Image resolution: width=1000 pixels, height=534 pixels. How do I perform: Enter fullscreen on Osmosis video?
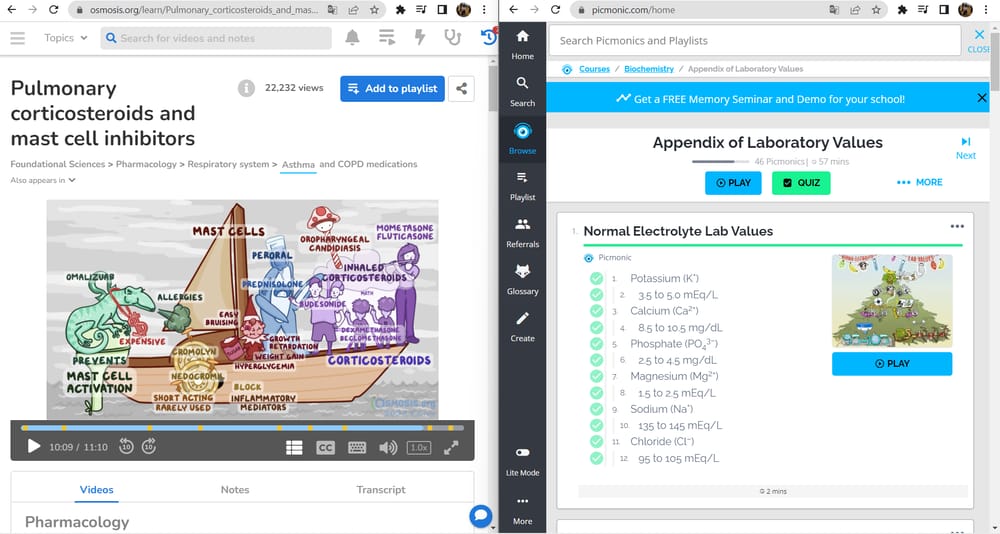pyautogui.click(x=451, y=447)
